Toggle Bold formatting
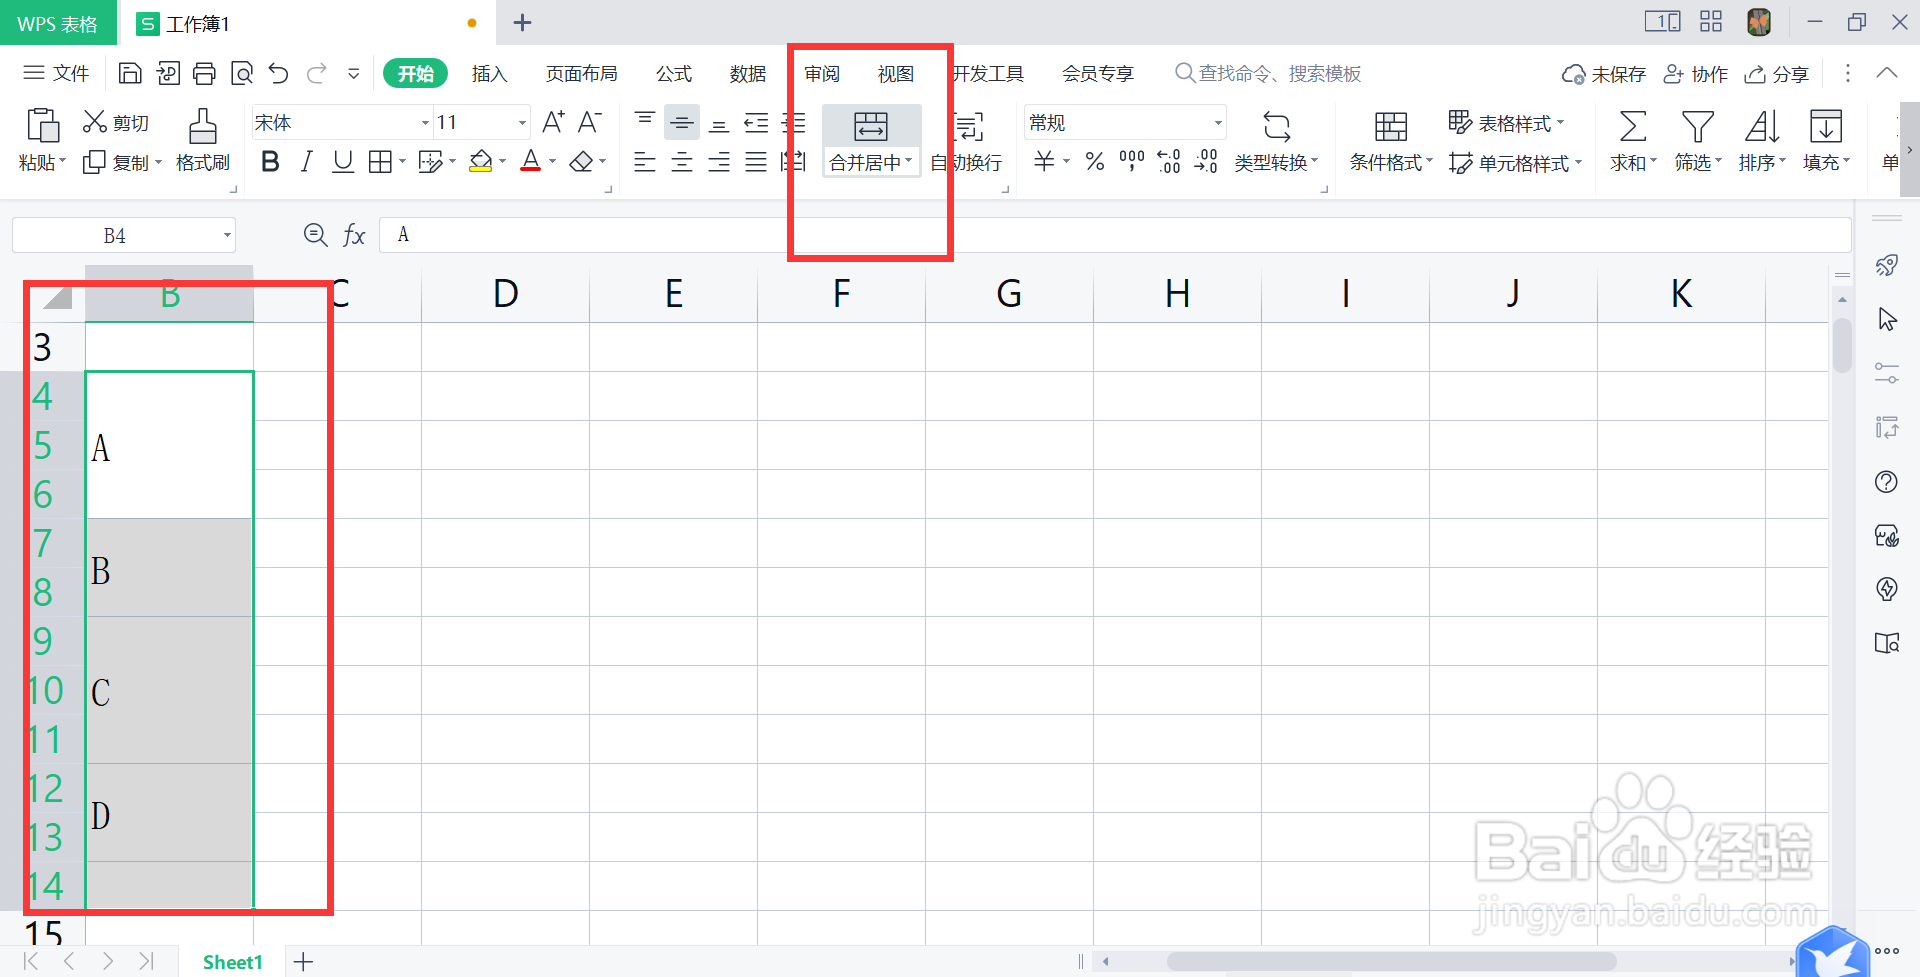Viewport: 1920px width, 977px height. (270, 162)
